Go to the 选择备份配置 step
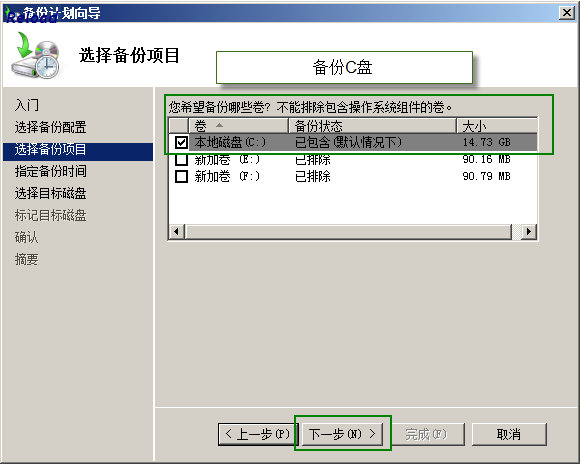Viewport: 580px width, 464px height. pos(51,127)
